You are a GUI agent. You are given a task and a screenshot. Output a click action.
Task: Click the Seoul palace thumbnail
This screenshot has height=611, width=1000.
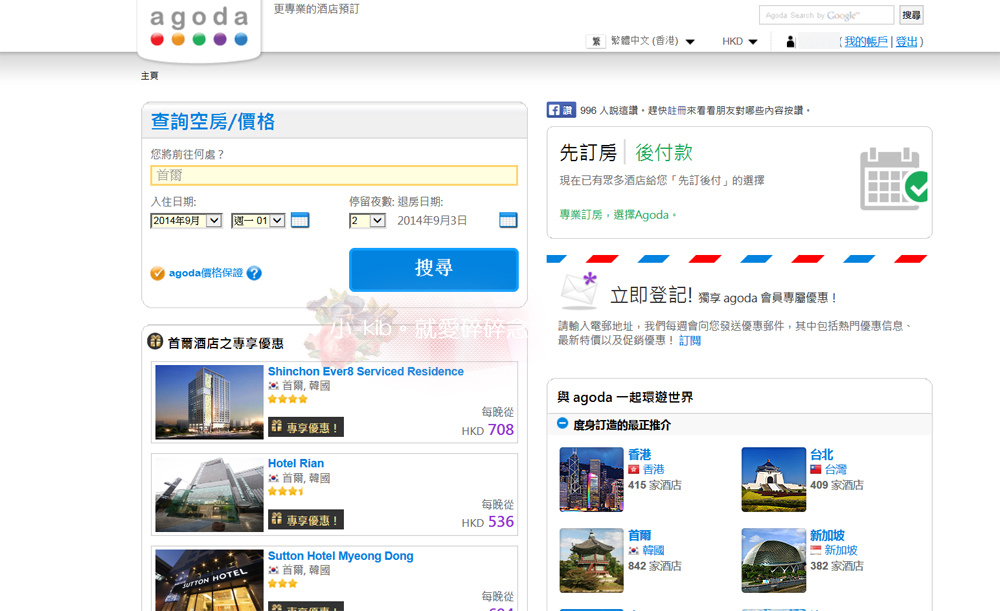point(591,561)
